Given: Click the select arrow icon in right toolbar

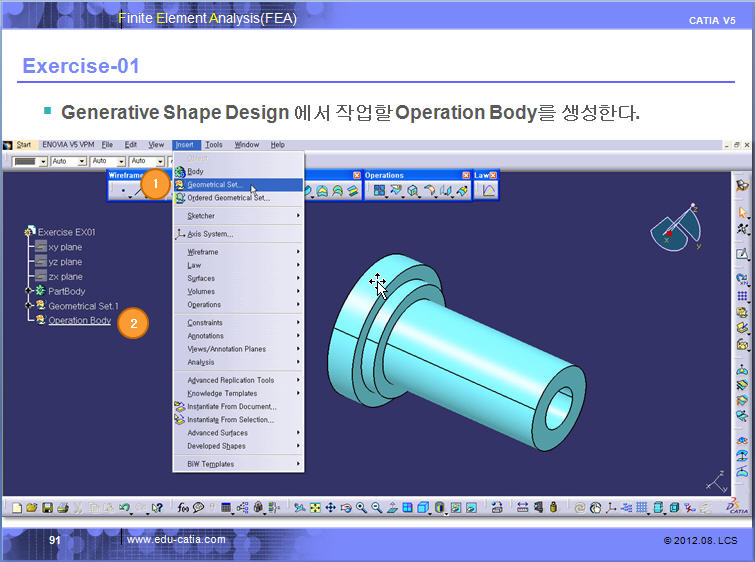Looking at the screenshot, I should pos(742,212).
